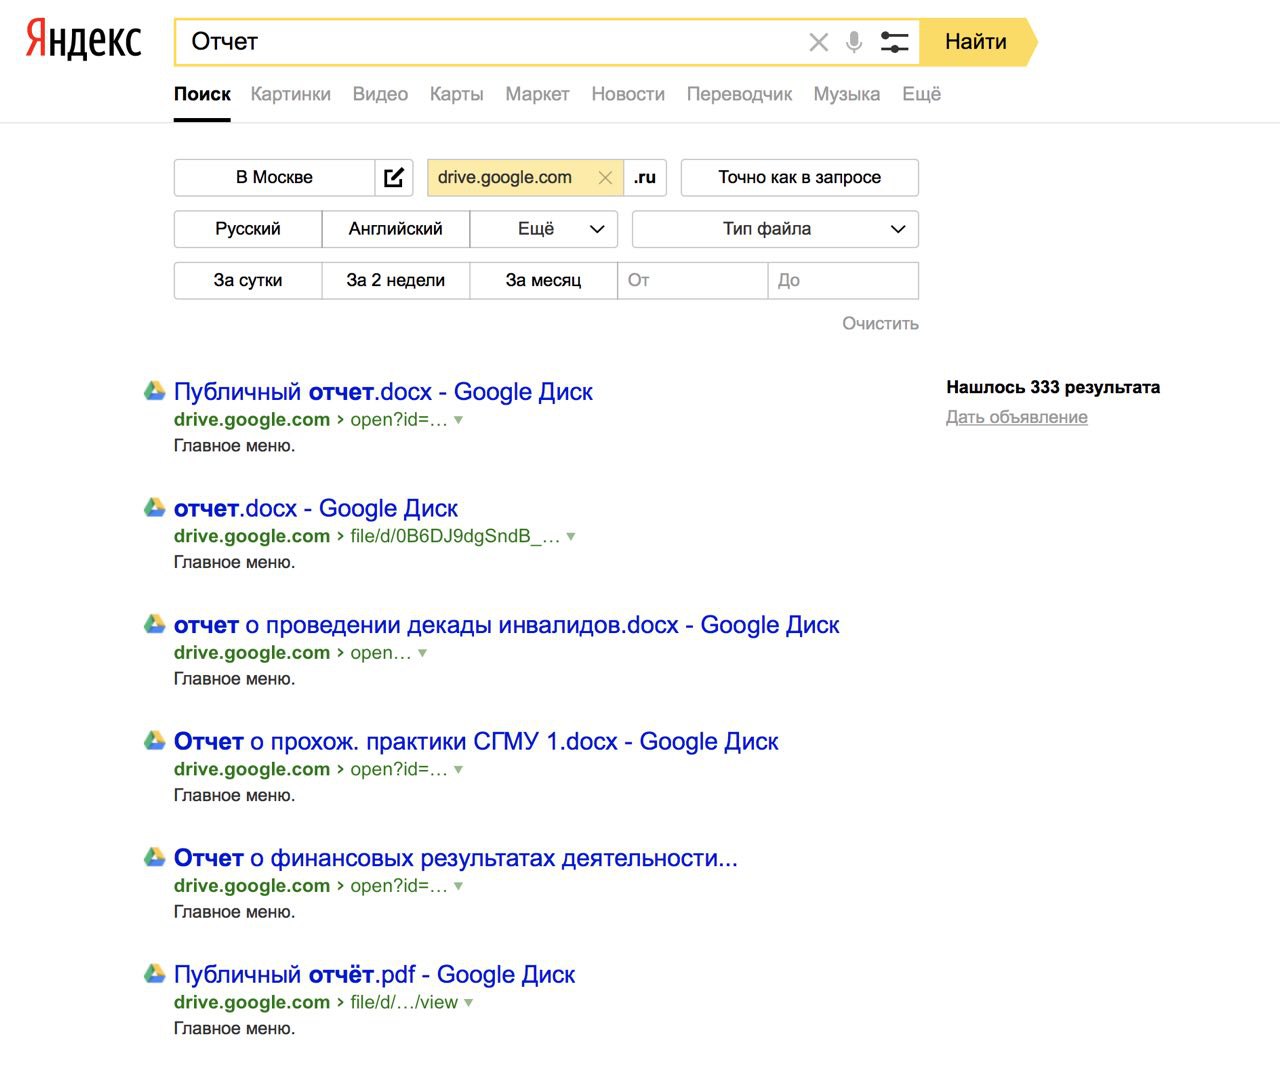1280x1071 pixels.
Task: Select the Поиск tab
Action: point(202,94)
